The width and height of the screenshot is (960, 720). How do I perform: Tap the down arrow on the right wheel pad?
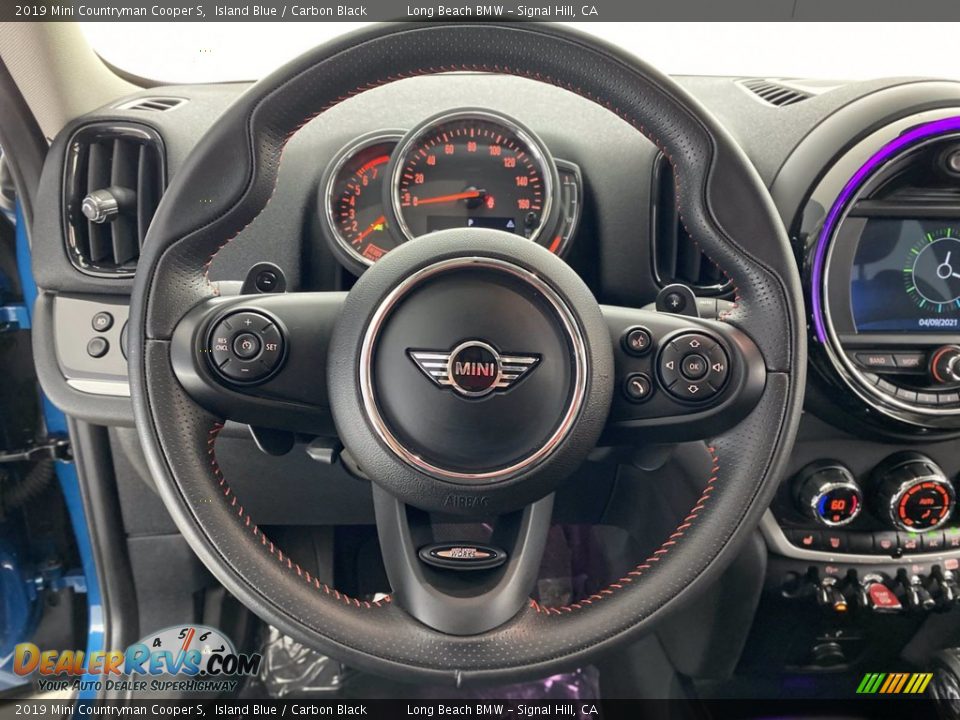[x=692, y=389]
